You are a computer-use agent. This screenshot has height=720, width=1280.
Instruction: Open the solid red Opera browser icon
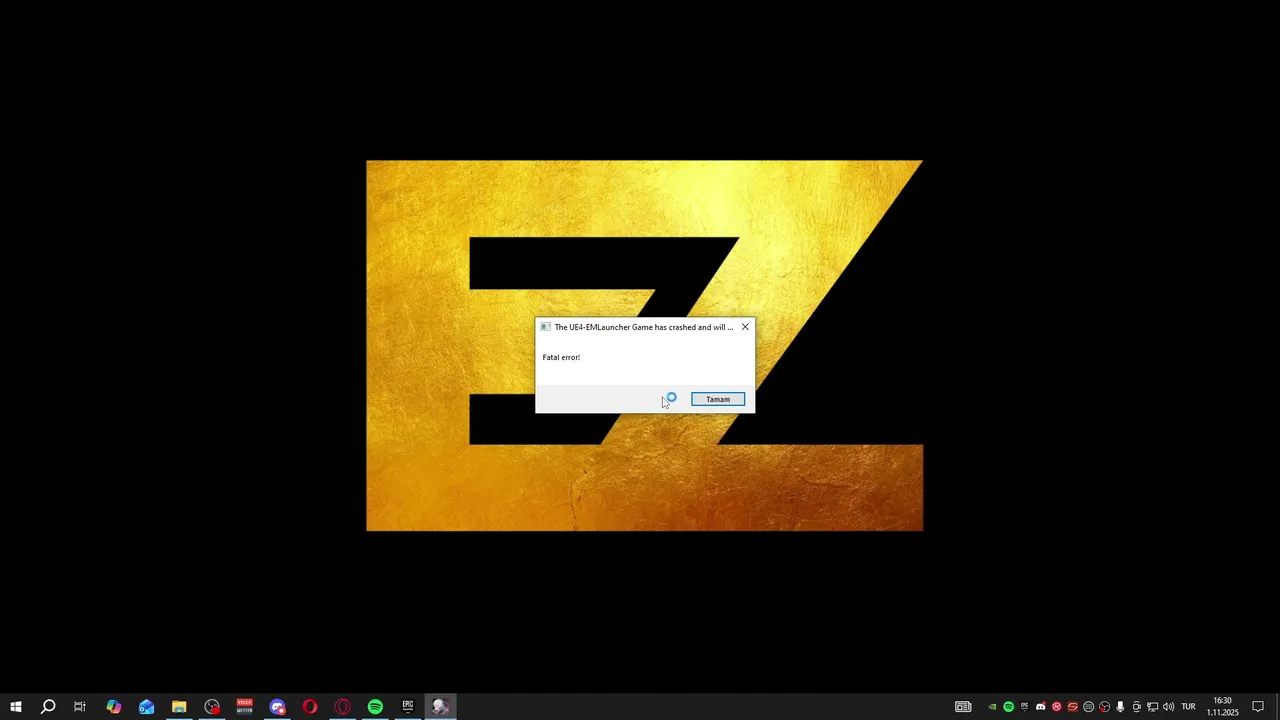310,707
